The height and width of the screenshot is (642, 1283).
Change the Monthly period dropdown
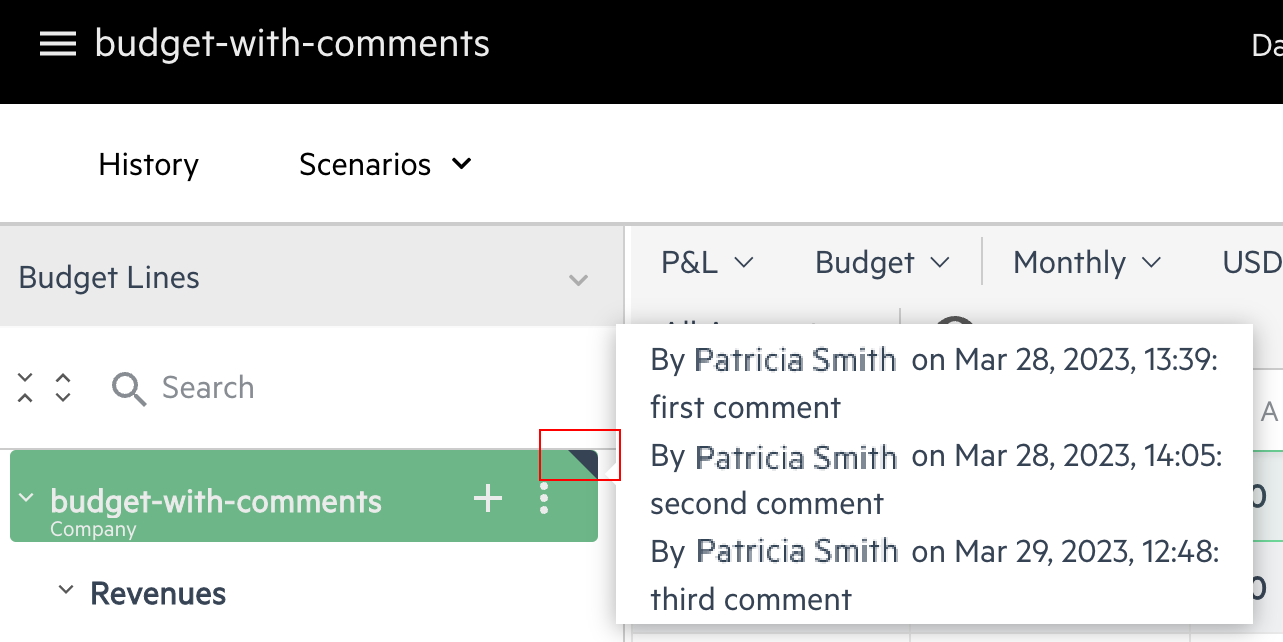[1087, 263]
